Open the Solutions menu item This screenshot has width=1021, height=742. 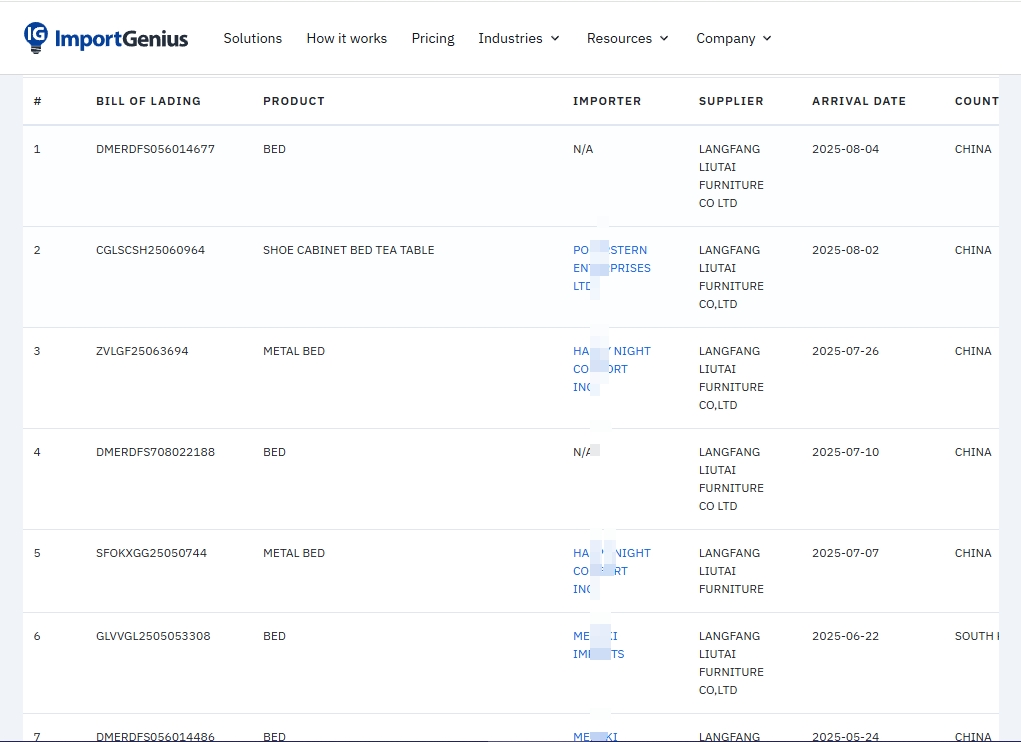(x=253, y=38)
